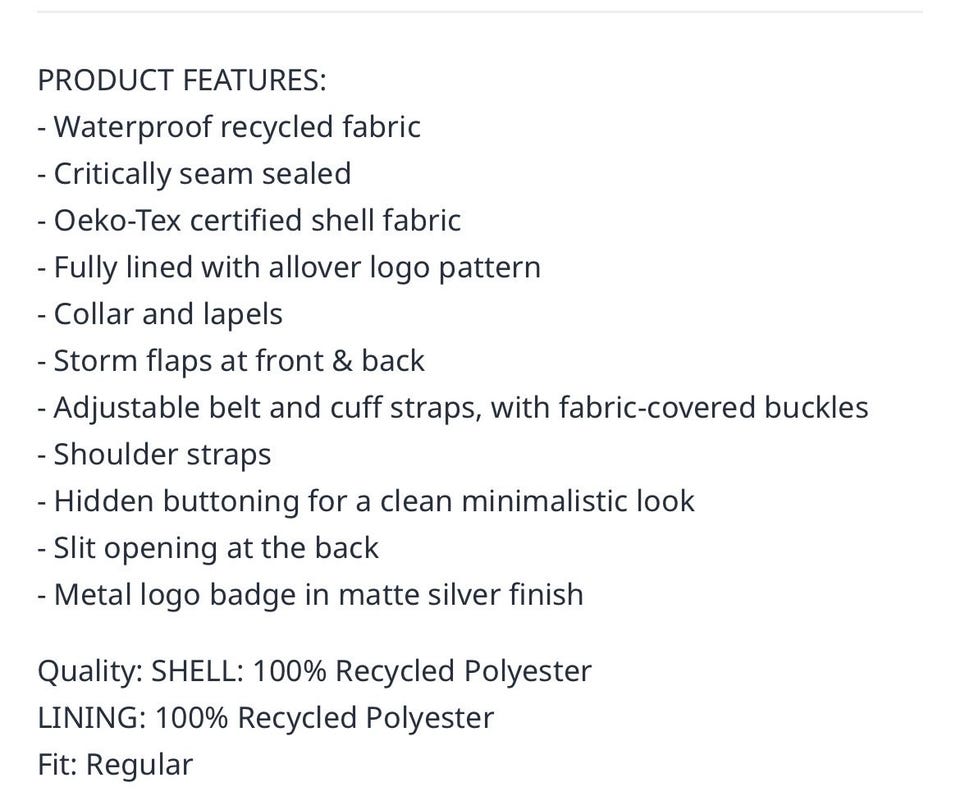Click Slit opening at the back line

pyautogui.click(x=208, y=549)
